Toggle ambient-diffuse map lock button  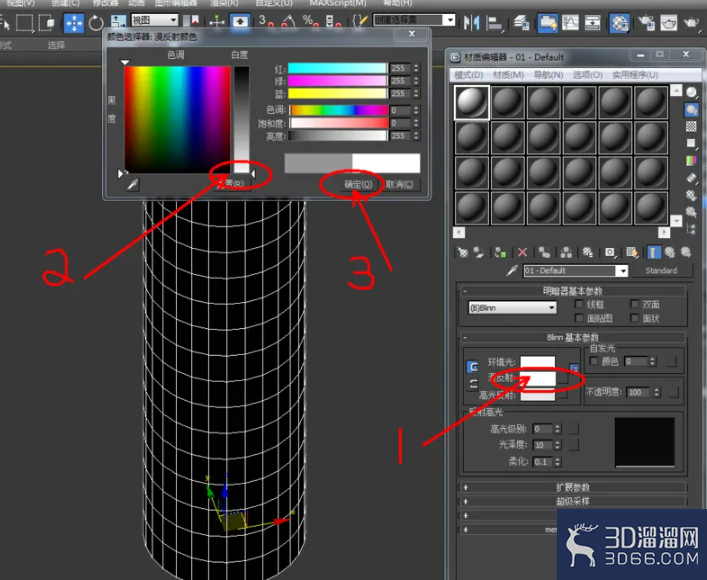coord(574,368)
